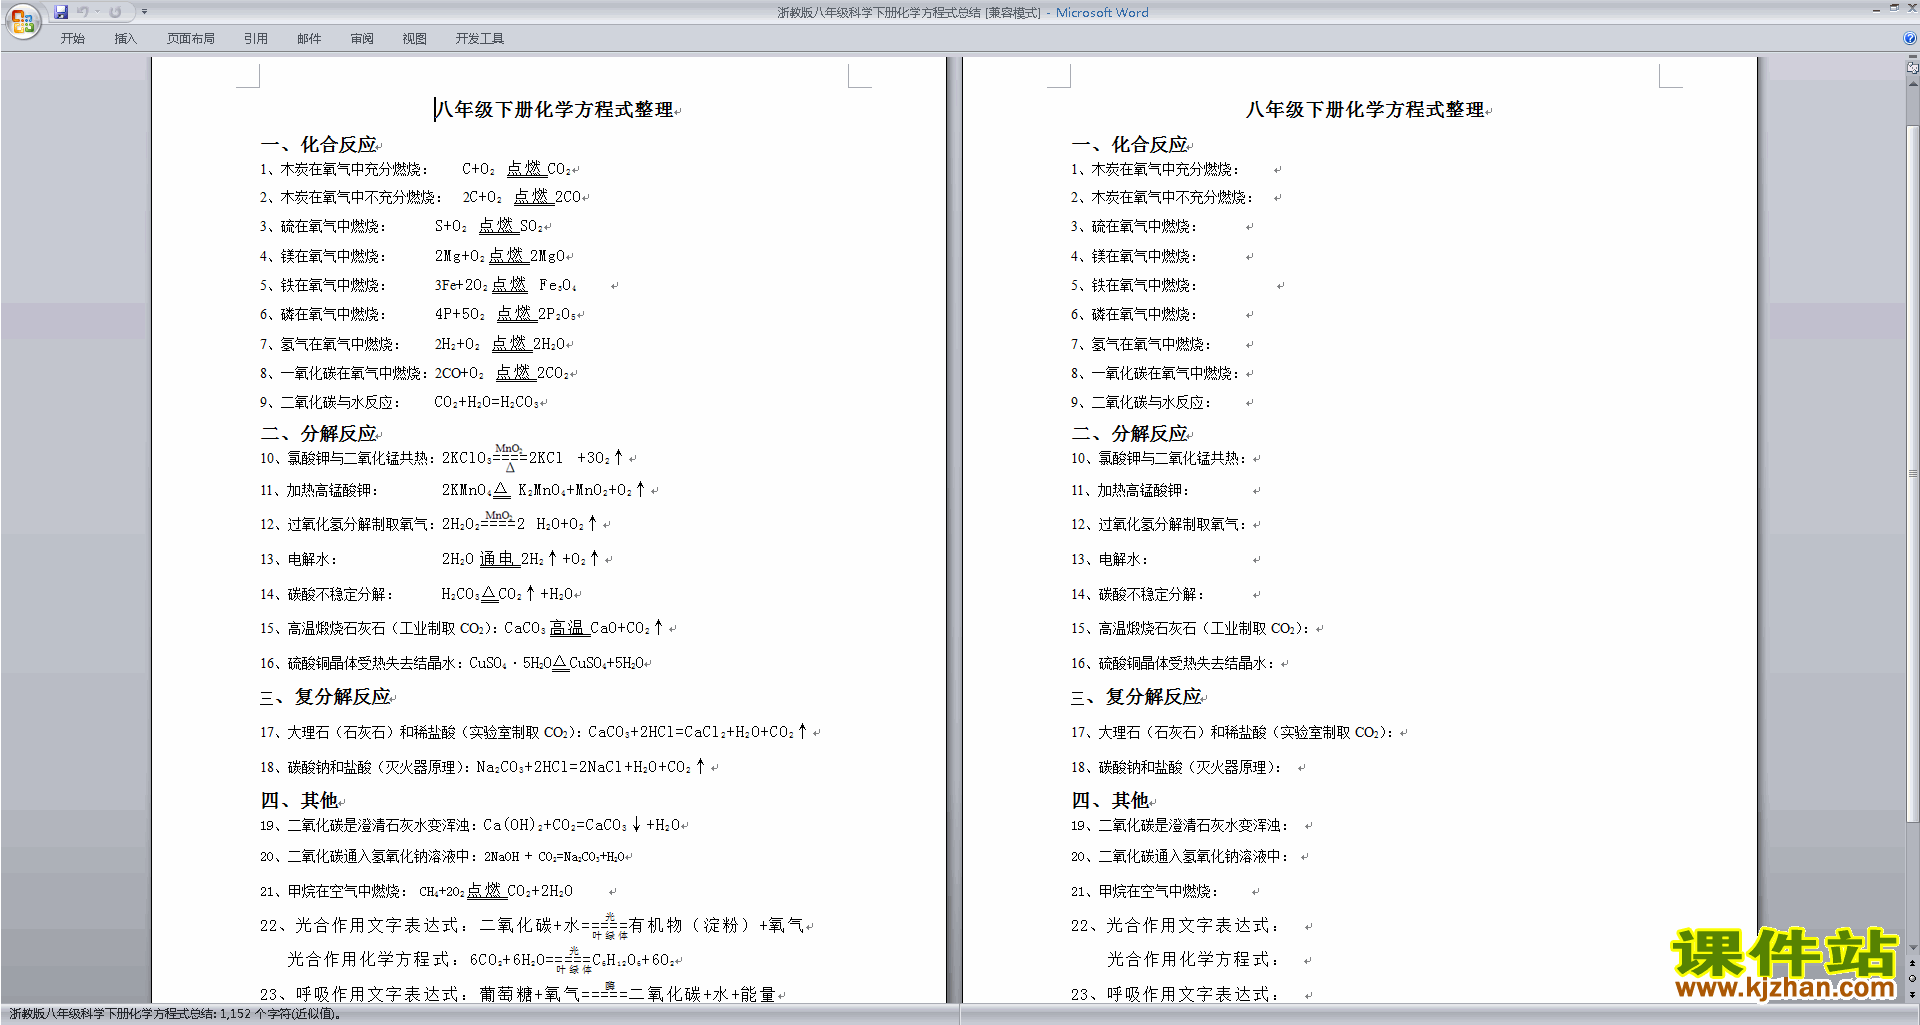Switch to the 插入 ribbon tab
The image size is (1920, 1025).
pos(125,39)
